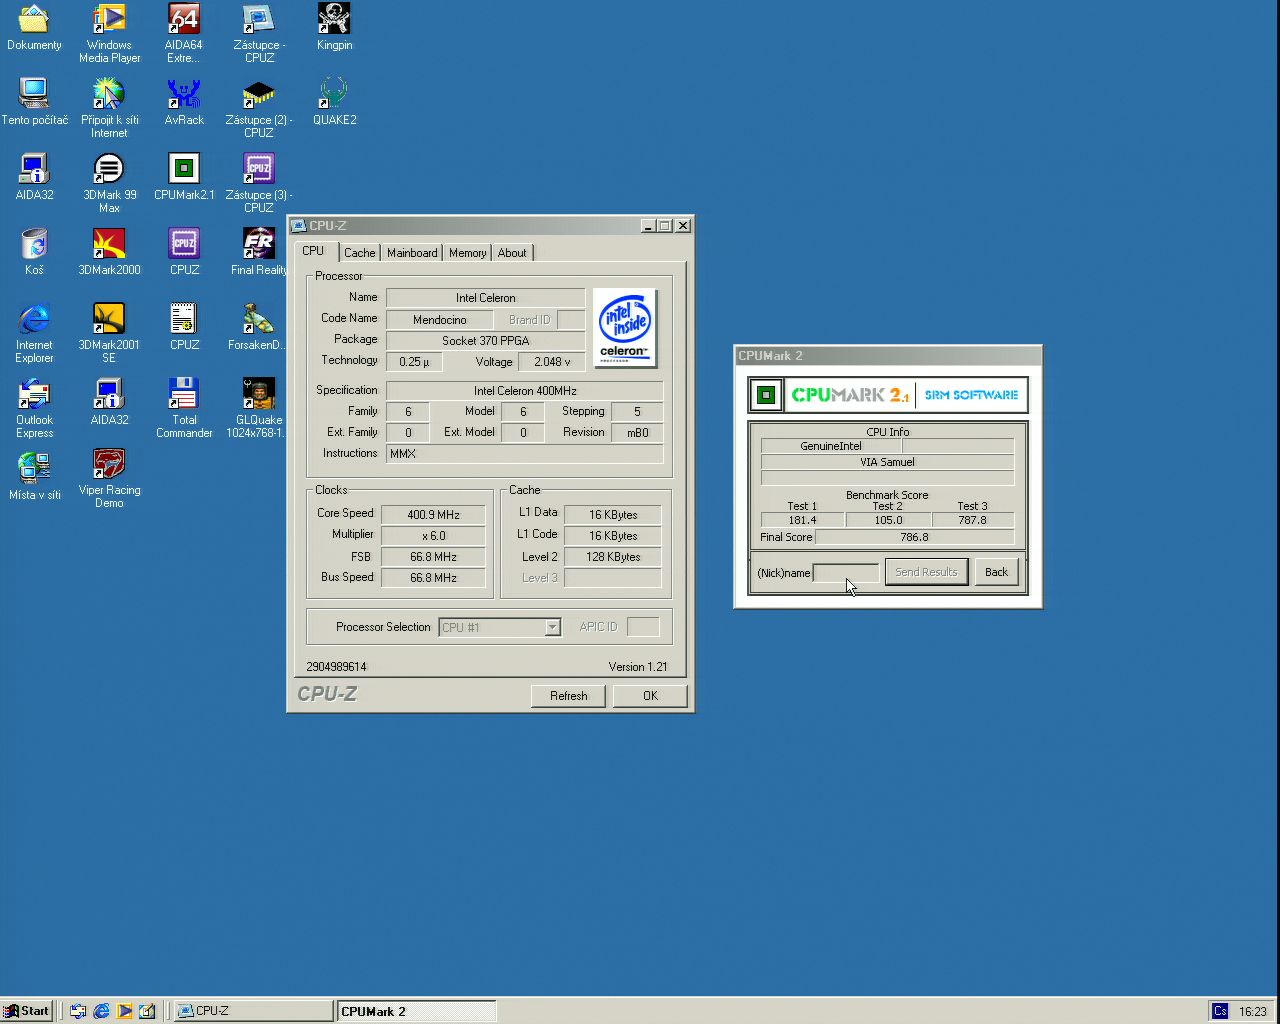This screenshot has height=1024, width=1280.
Task: Open 3DMark 99 Max icon
Action: 109,183
